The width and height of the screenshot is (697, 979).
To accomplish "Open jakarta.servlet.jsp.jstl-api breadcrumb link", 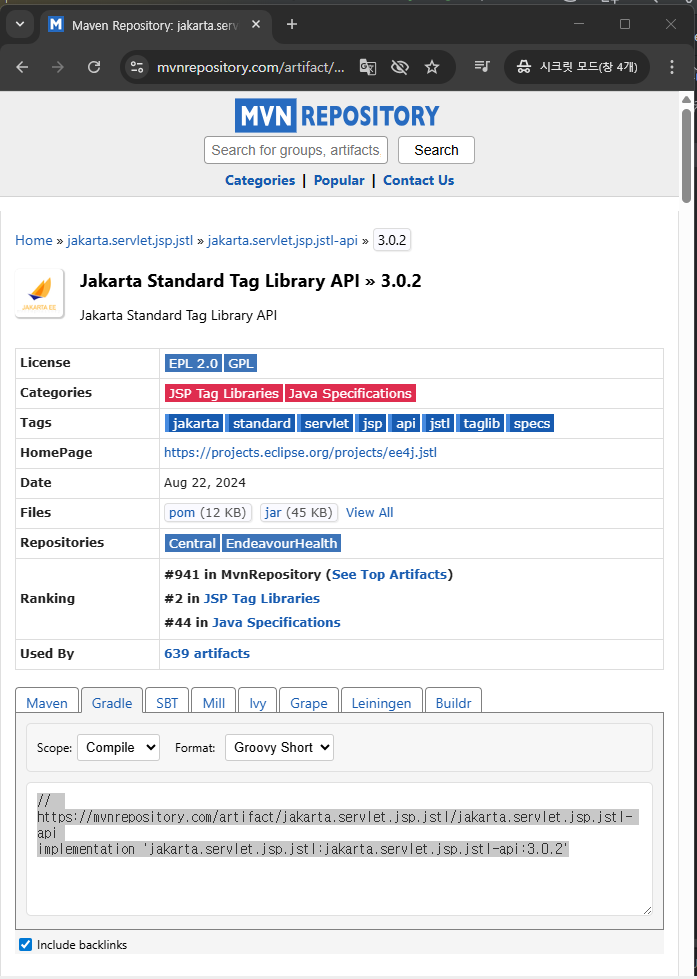I will click(282, 240).
